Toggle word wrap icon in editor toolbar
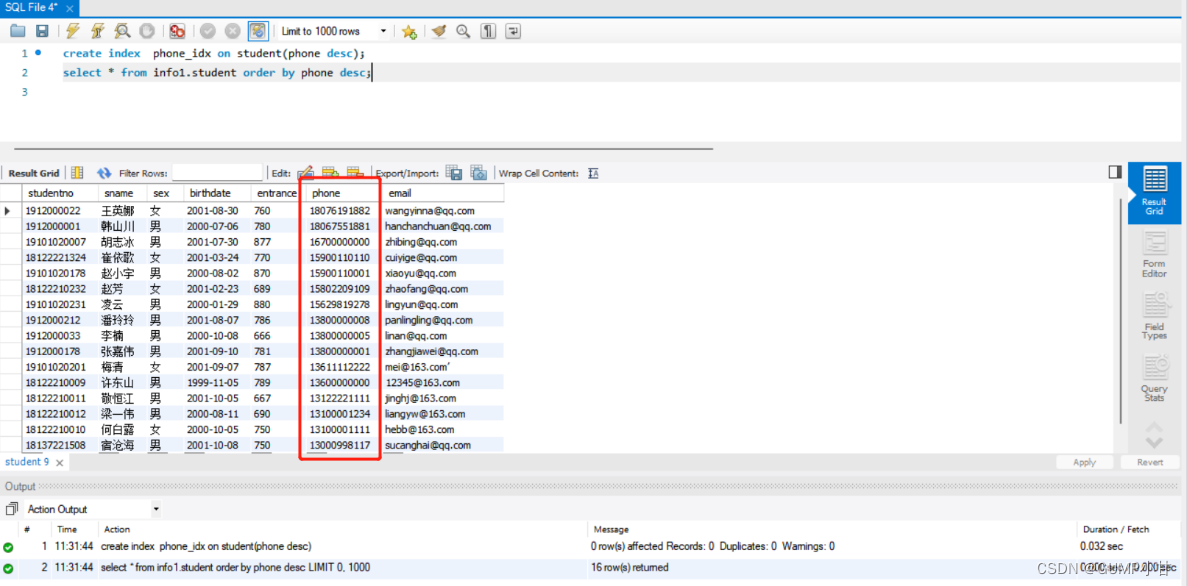The image size is (1187, 586). [514, 31]
